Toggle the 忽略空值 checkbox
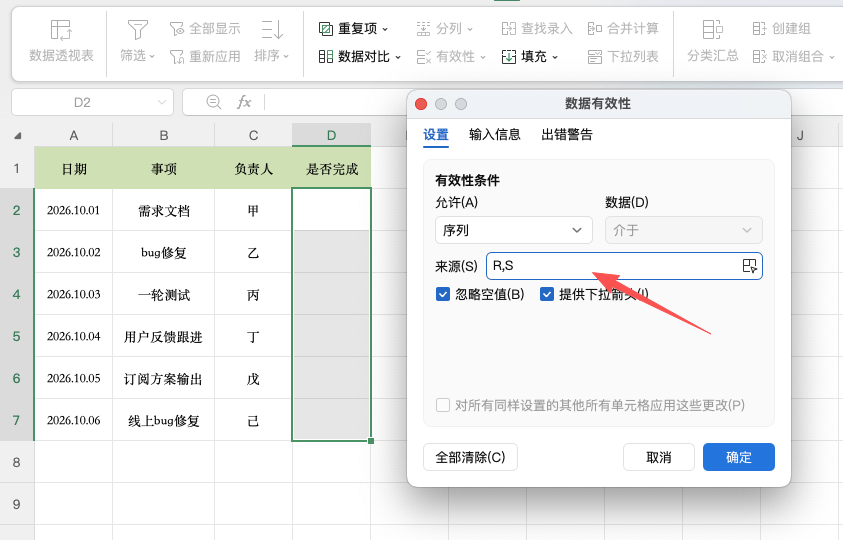843x540 pixels. coord(443,294)
